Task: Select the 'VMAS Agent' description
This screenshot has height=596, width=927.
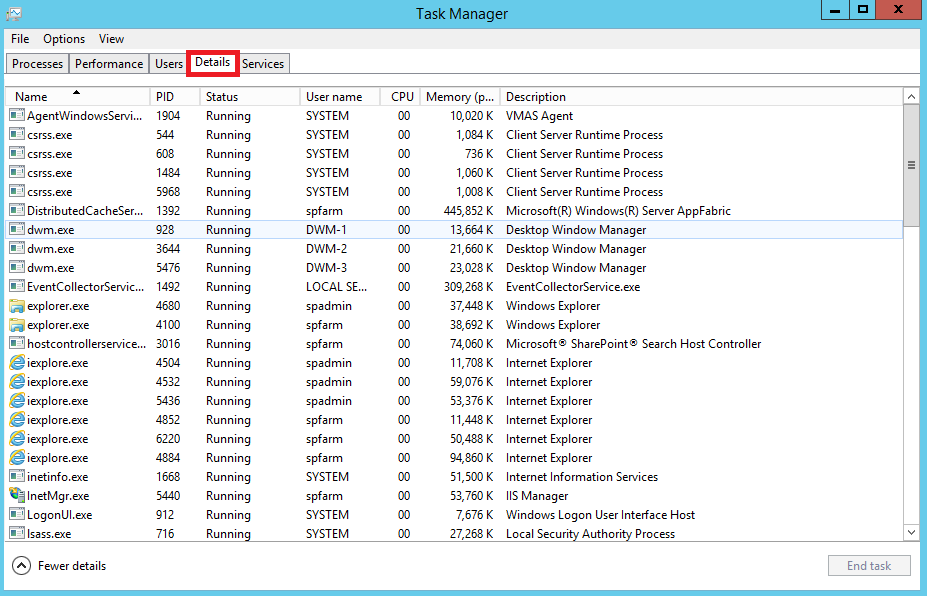Action: tap(539, 115)
